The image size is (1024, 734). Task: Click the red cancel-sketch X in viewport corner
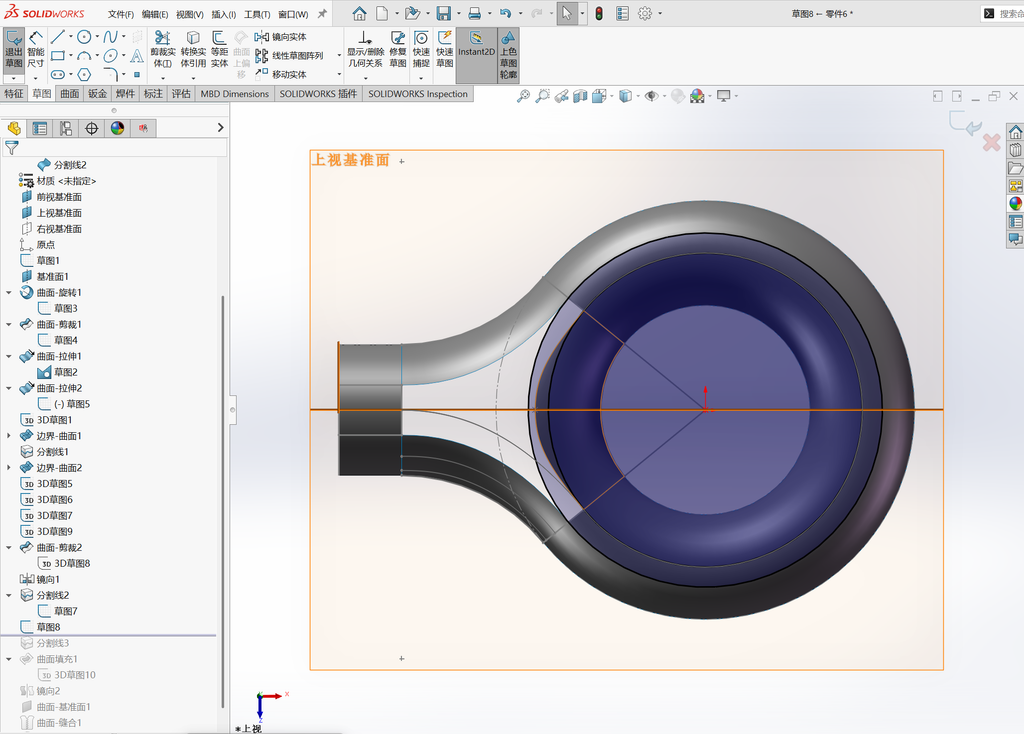click(x=991, y=142)
